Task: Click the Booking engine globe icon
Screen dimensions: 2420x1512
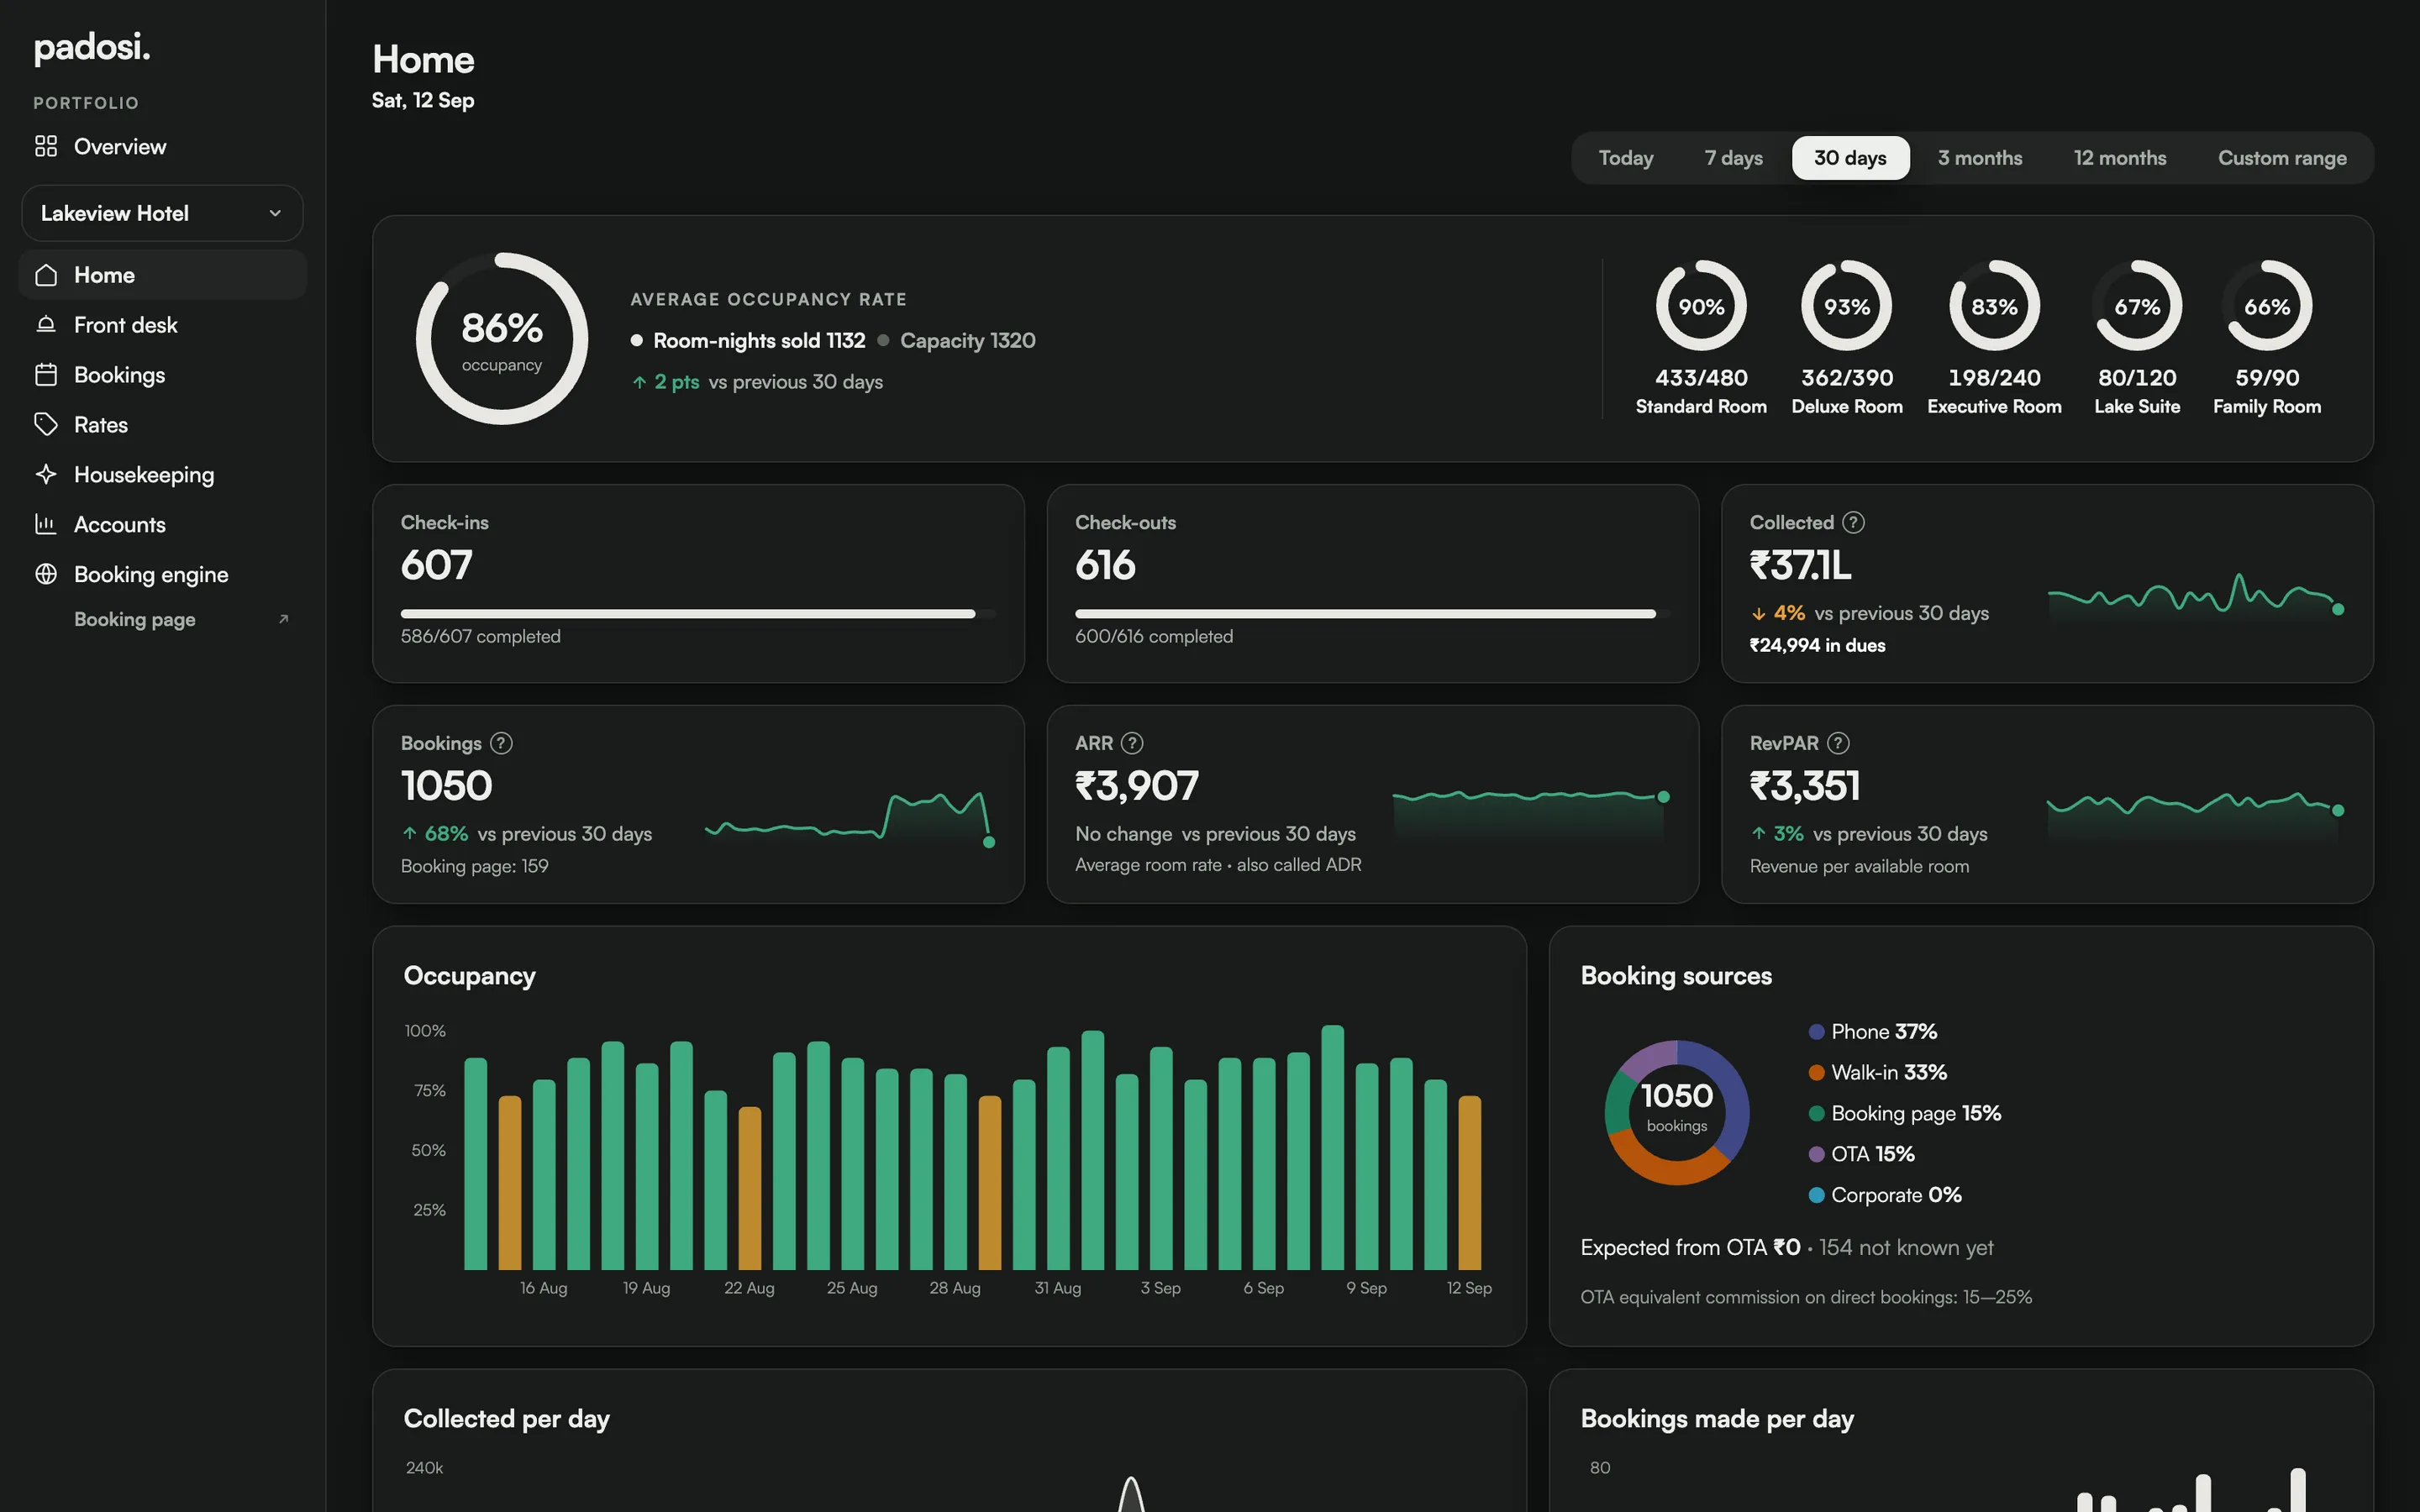Action: (x=46, y=574)
